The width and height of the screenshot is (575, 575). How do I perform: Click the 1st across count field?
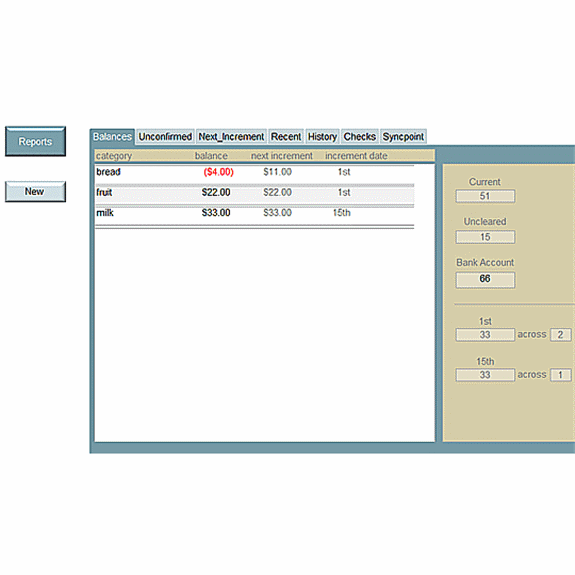pyautogui.click(x=560, y=335)
